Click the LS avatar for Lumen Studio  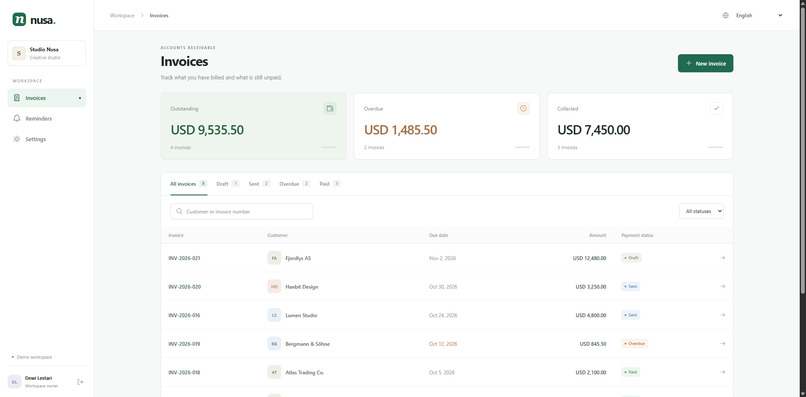point(274,315)
